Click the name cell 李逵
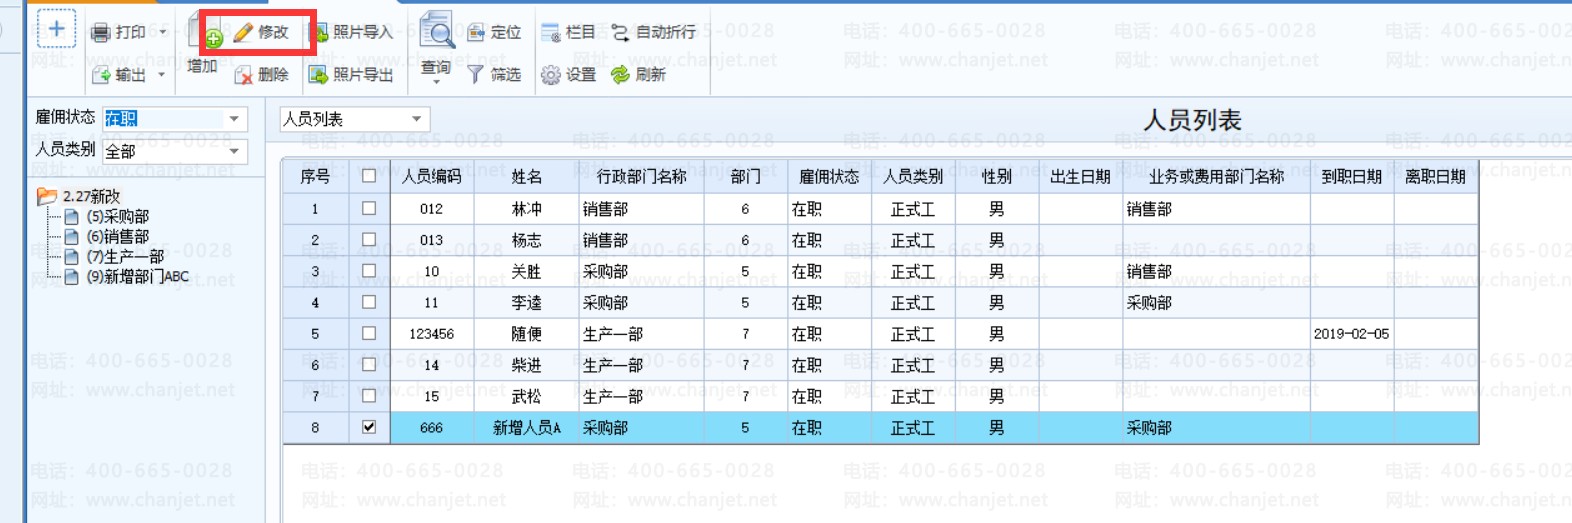The image size is (1572, 523). 526,302
